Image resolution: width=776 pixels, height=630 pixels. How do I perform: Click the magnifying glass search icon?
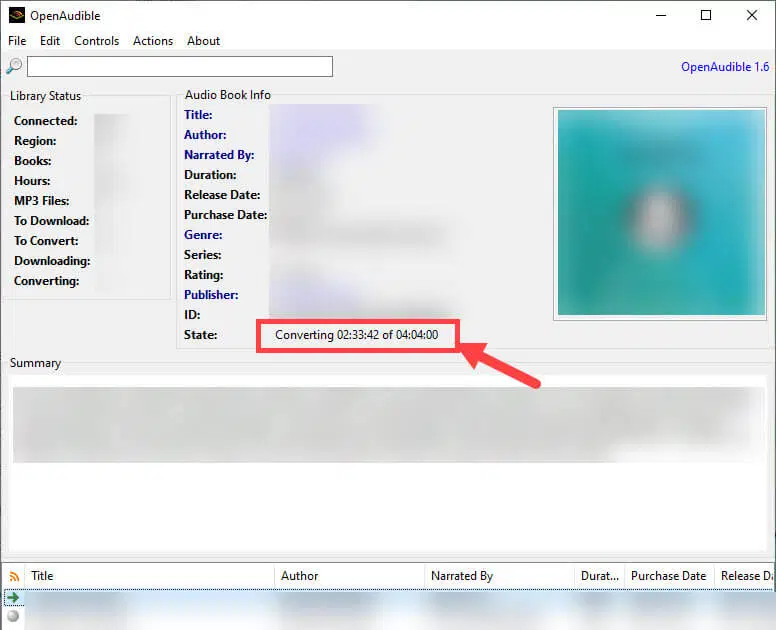(x=14, y=66)
